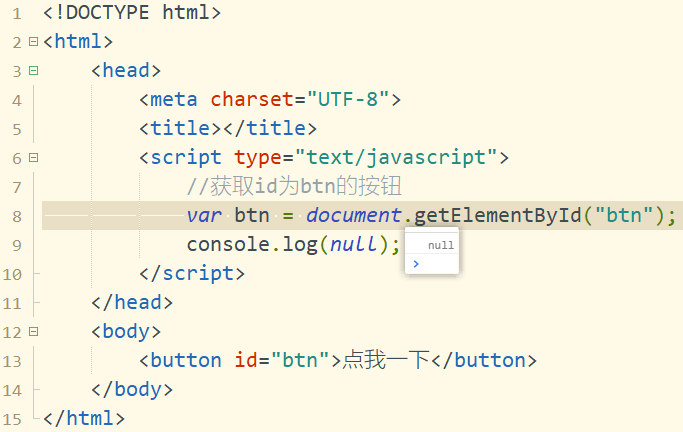Click the closing </body> tag
This screenshot has width=683, height=432.
[132, 389]
